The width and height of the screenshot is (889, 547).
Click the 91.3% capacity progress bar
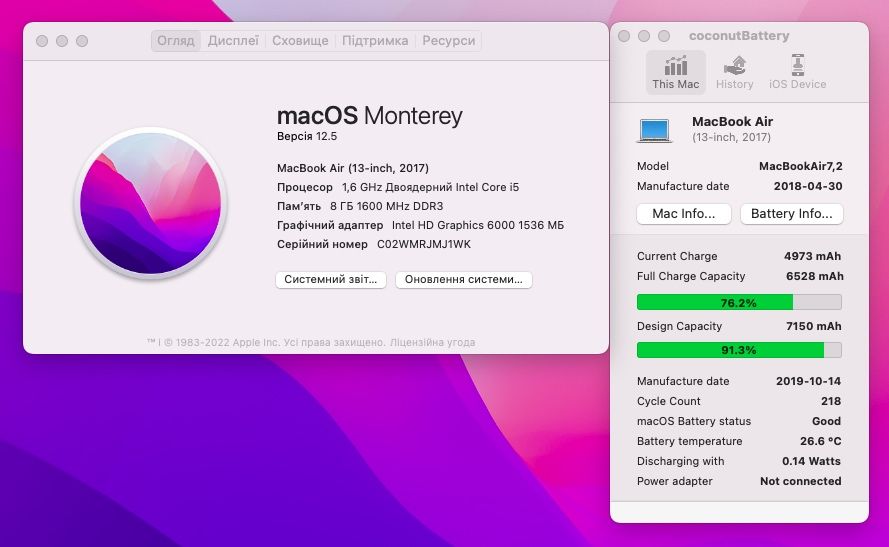[739, 350]
